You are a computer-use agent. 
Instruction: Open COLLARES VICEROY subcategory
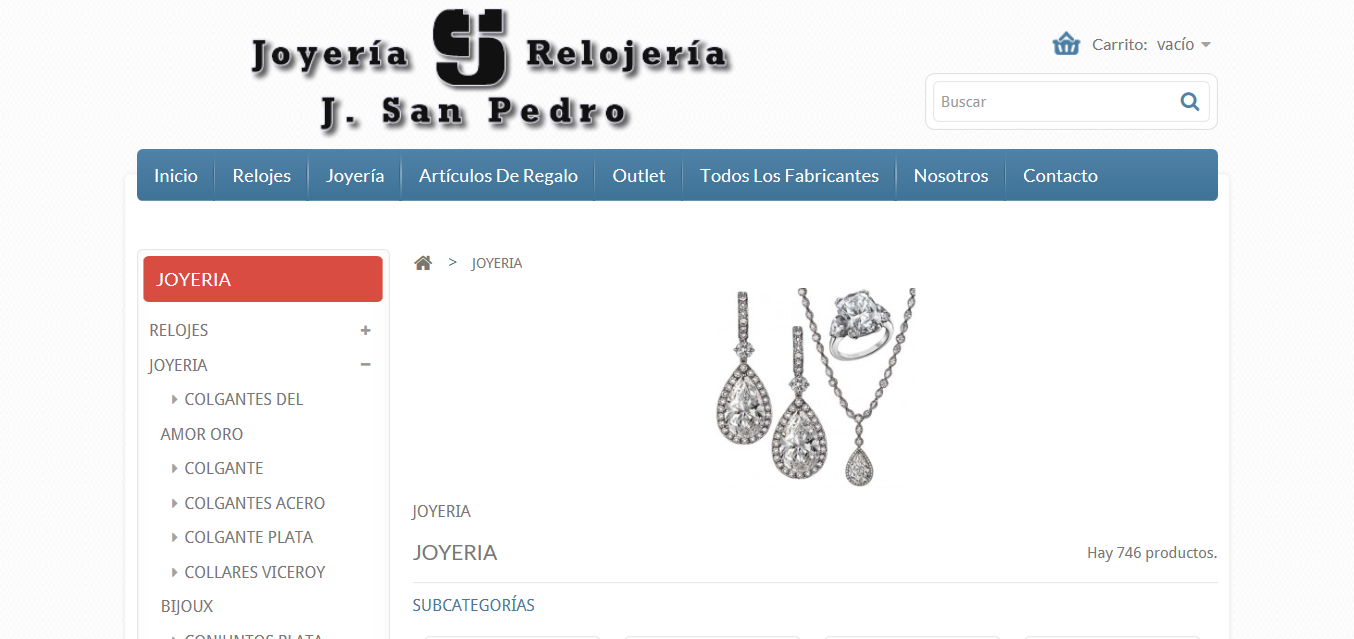(255, 572)
